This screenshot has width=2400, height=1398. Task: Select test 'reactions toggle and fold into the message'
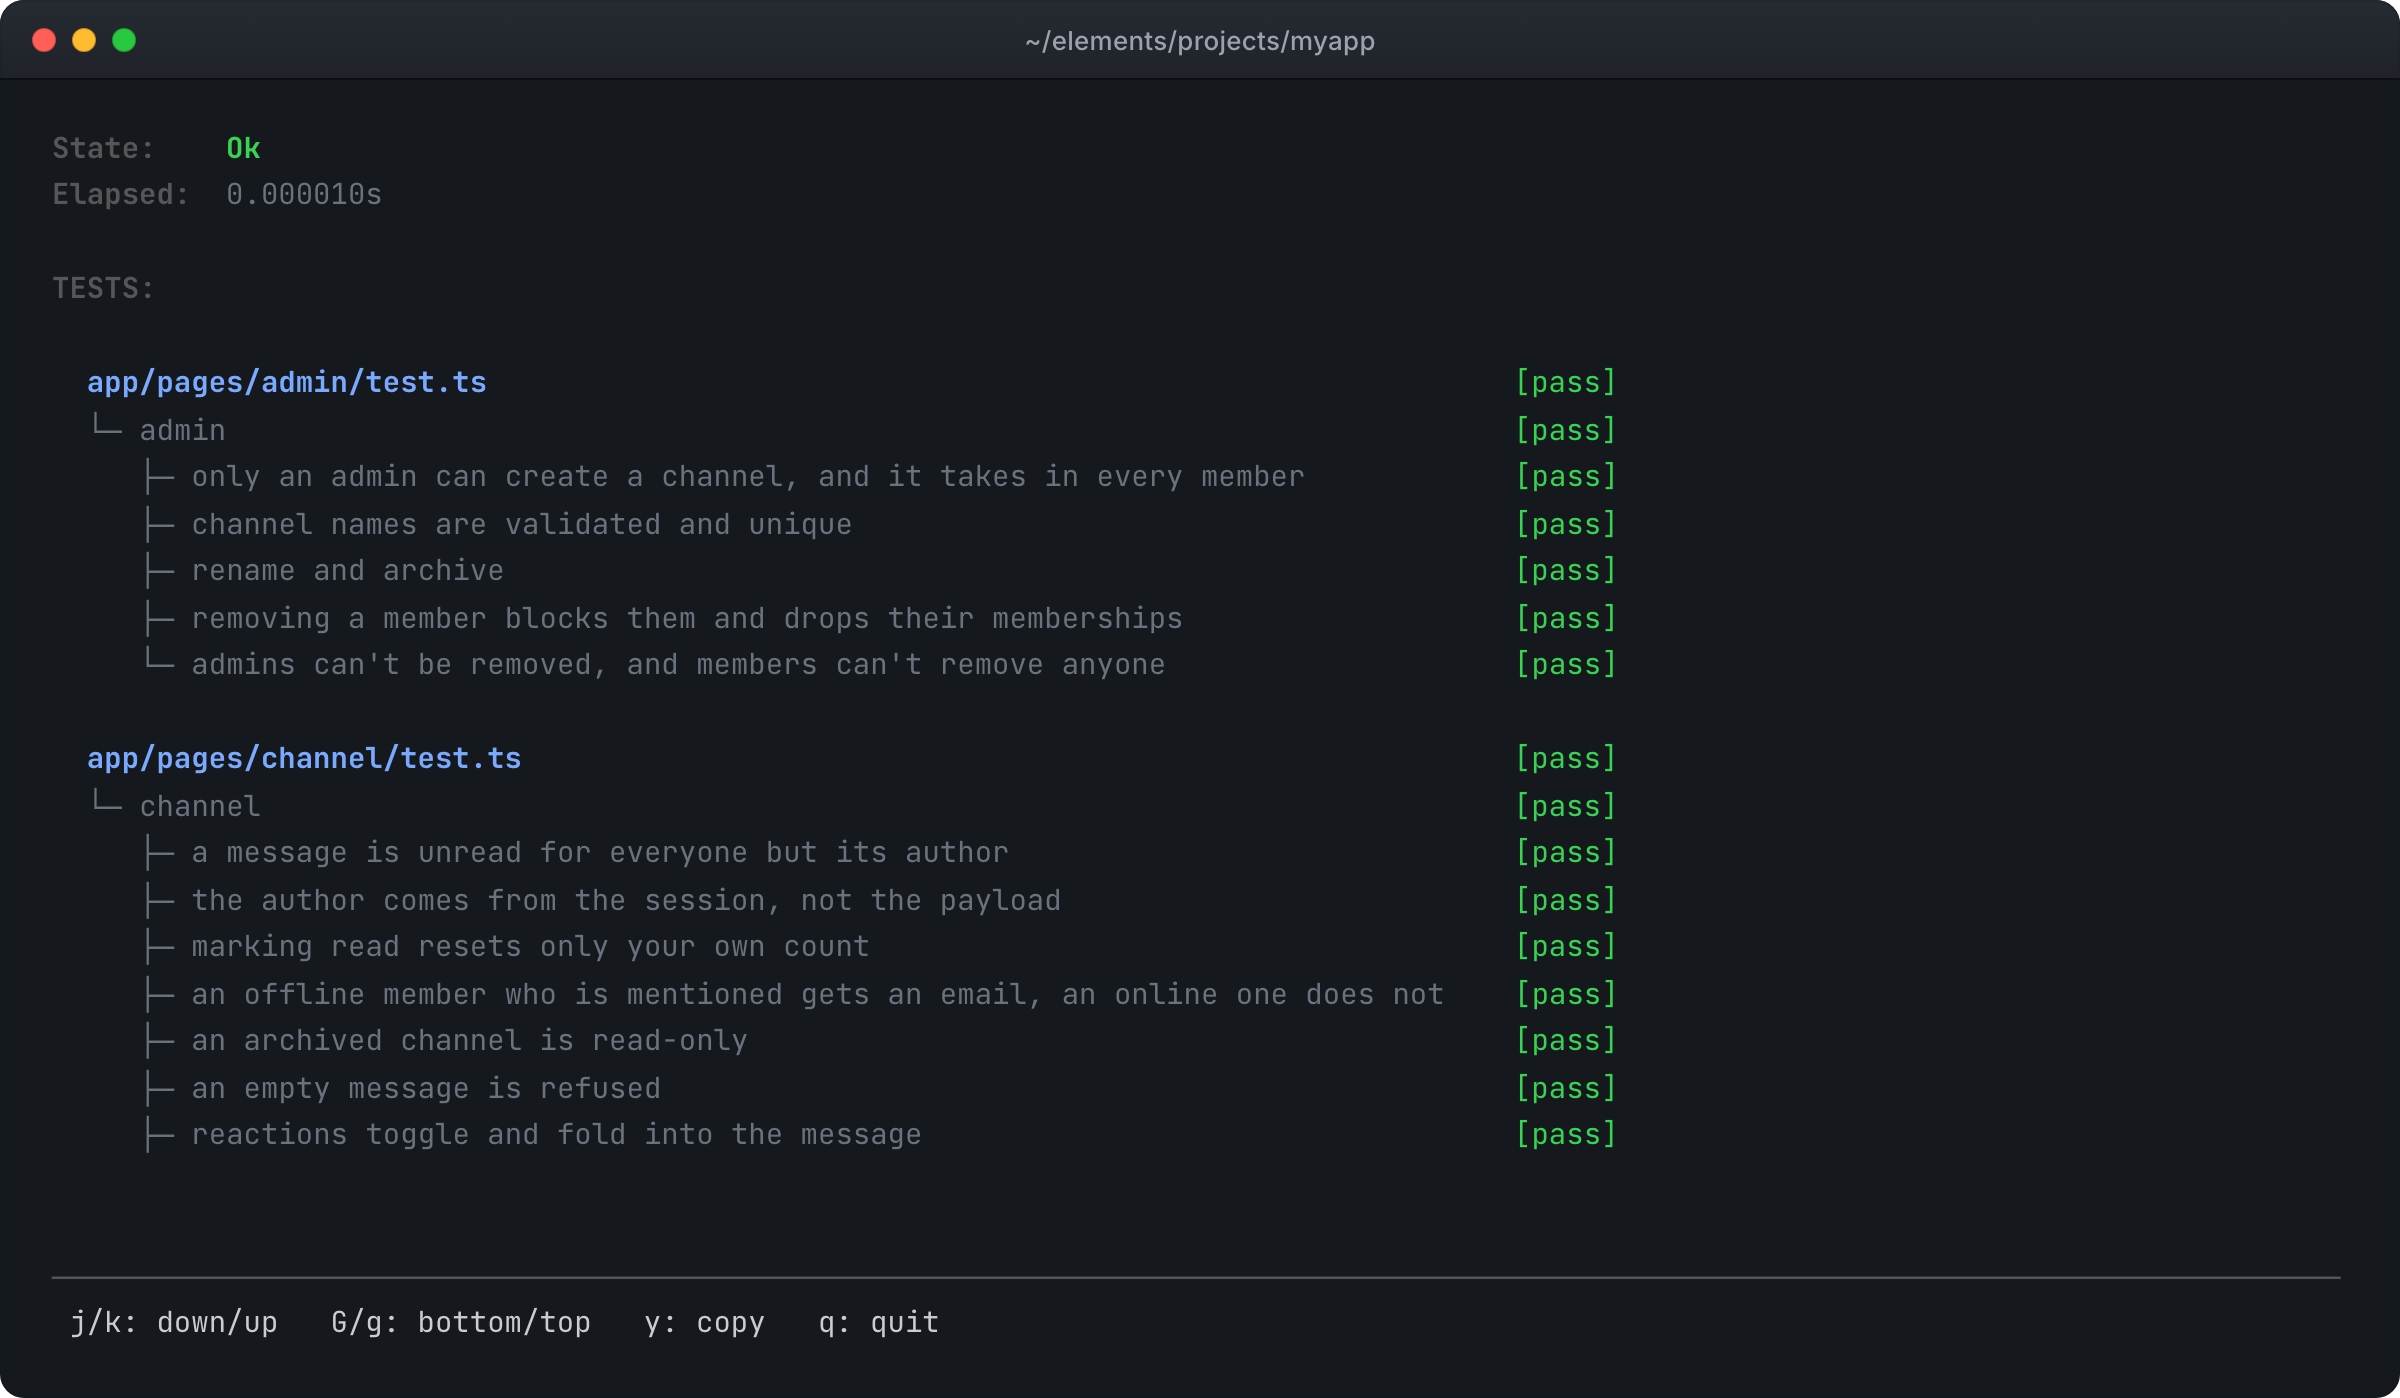pyautogui.click(x=557, y=1134)
